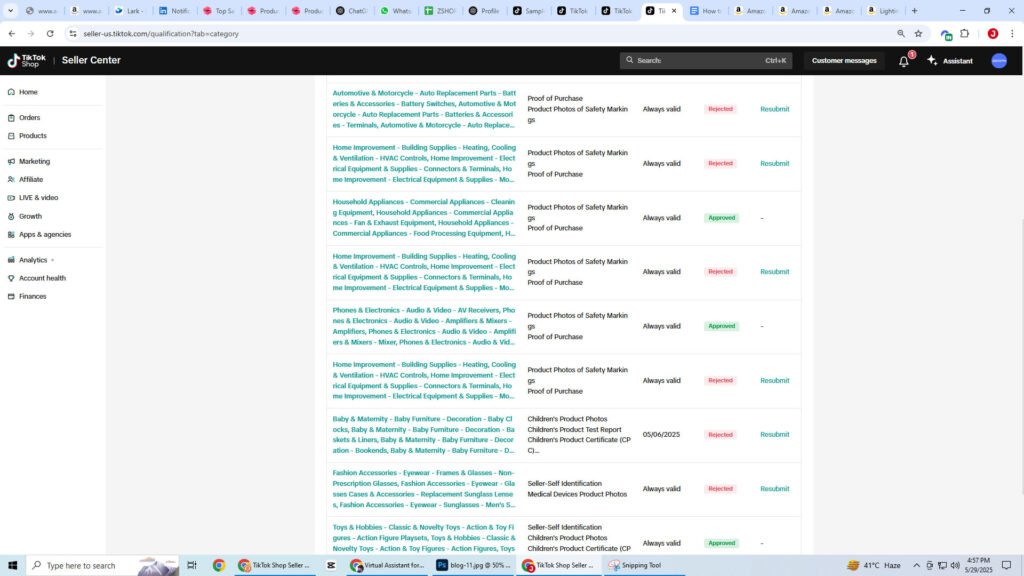Image resolution: width=1024 pixels, height=576 pixels.
Task: Go to Products in sidebar
Action: click(27, 136)
